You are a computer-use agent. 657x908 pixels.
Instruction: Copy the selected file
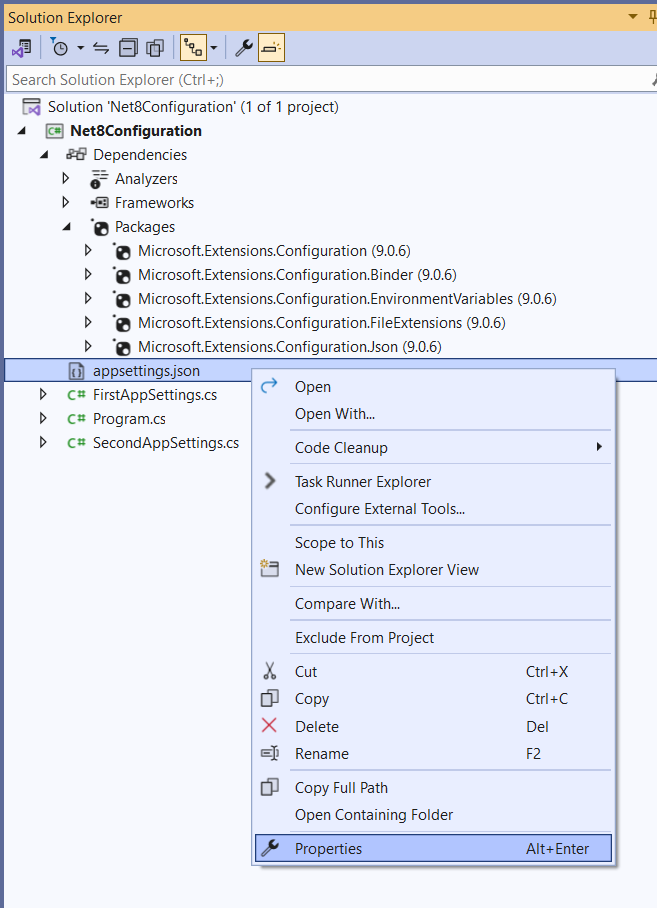433,698
